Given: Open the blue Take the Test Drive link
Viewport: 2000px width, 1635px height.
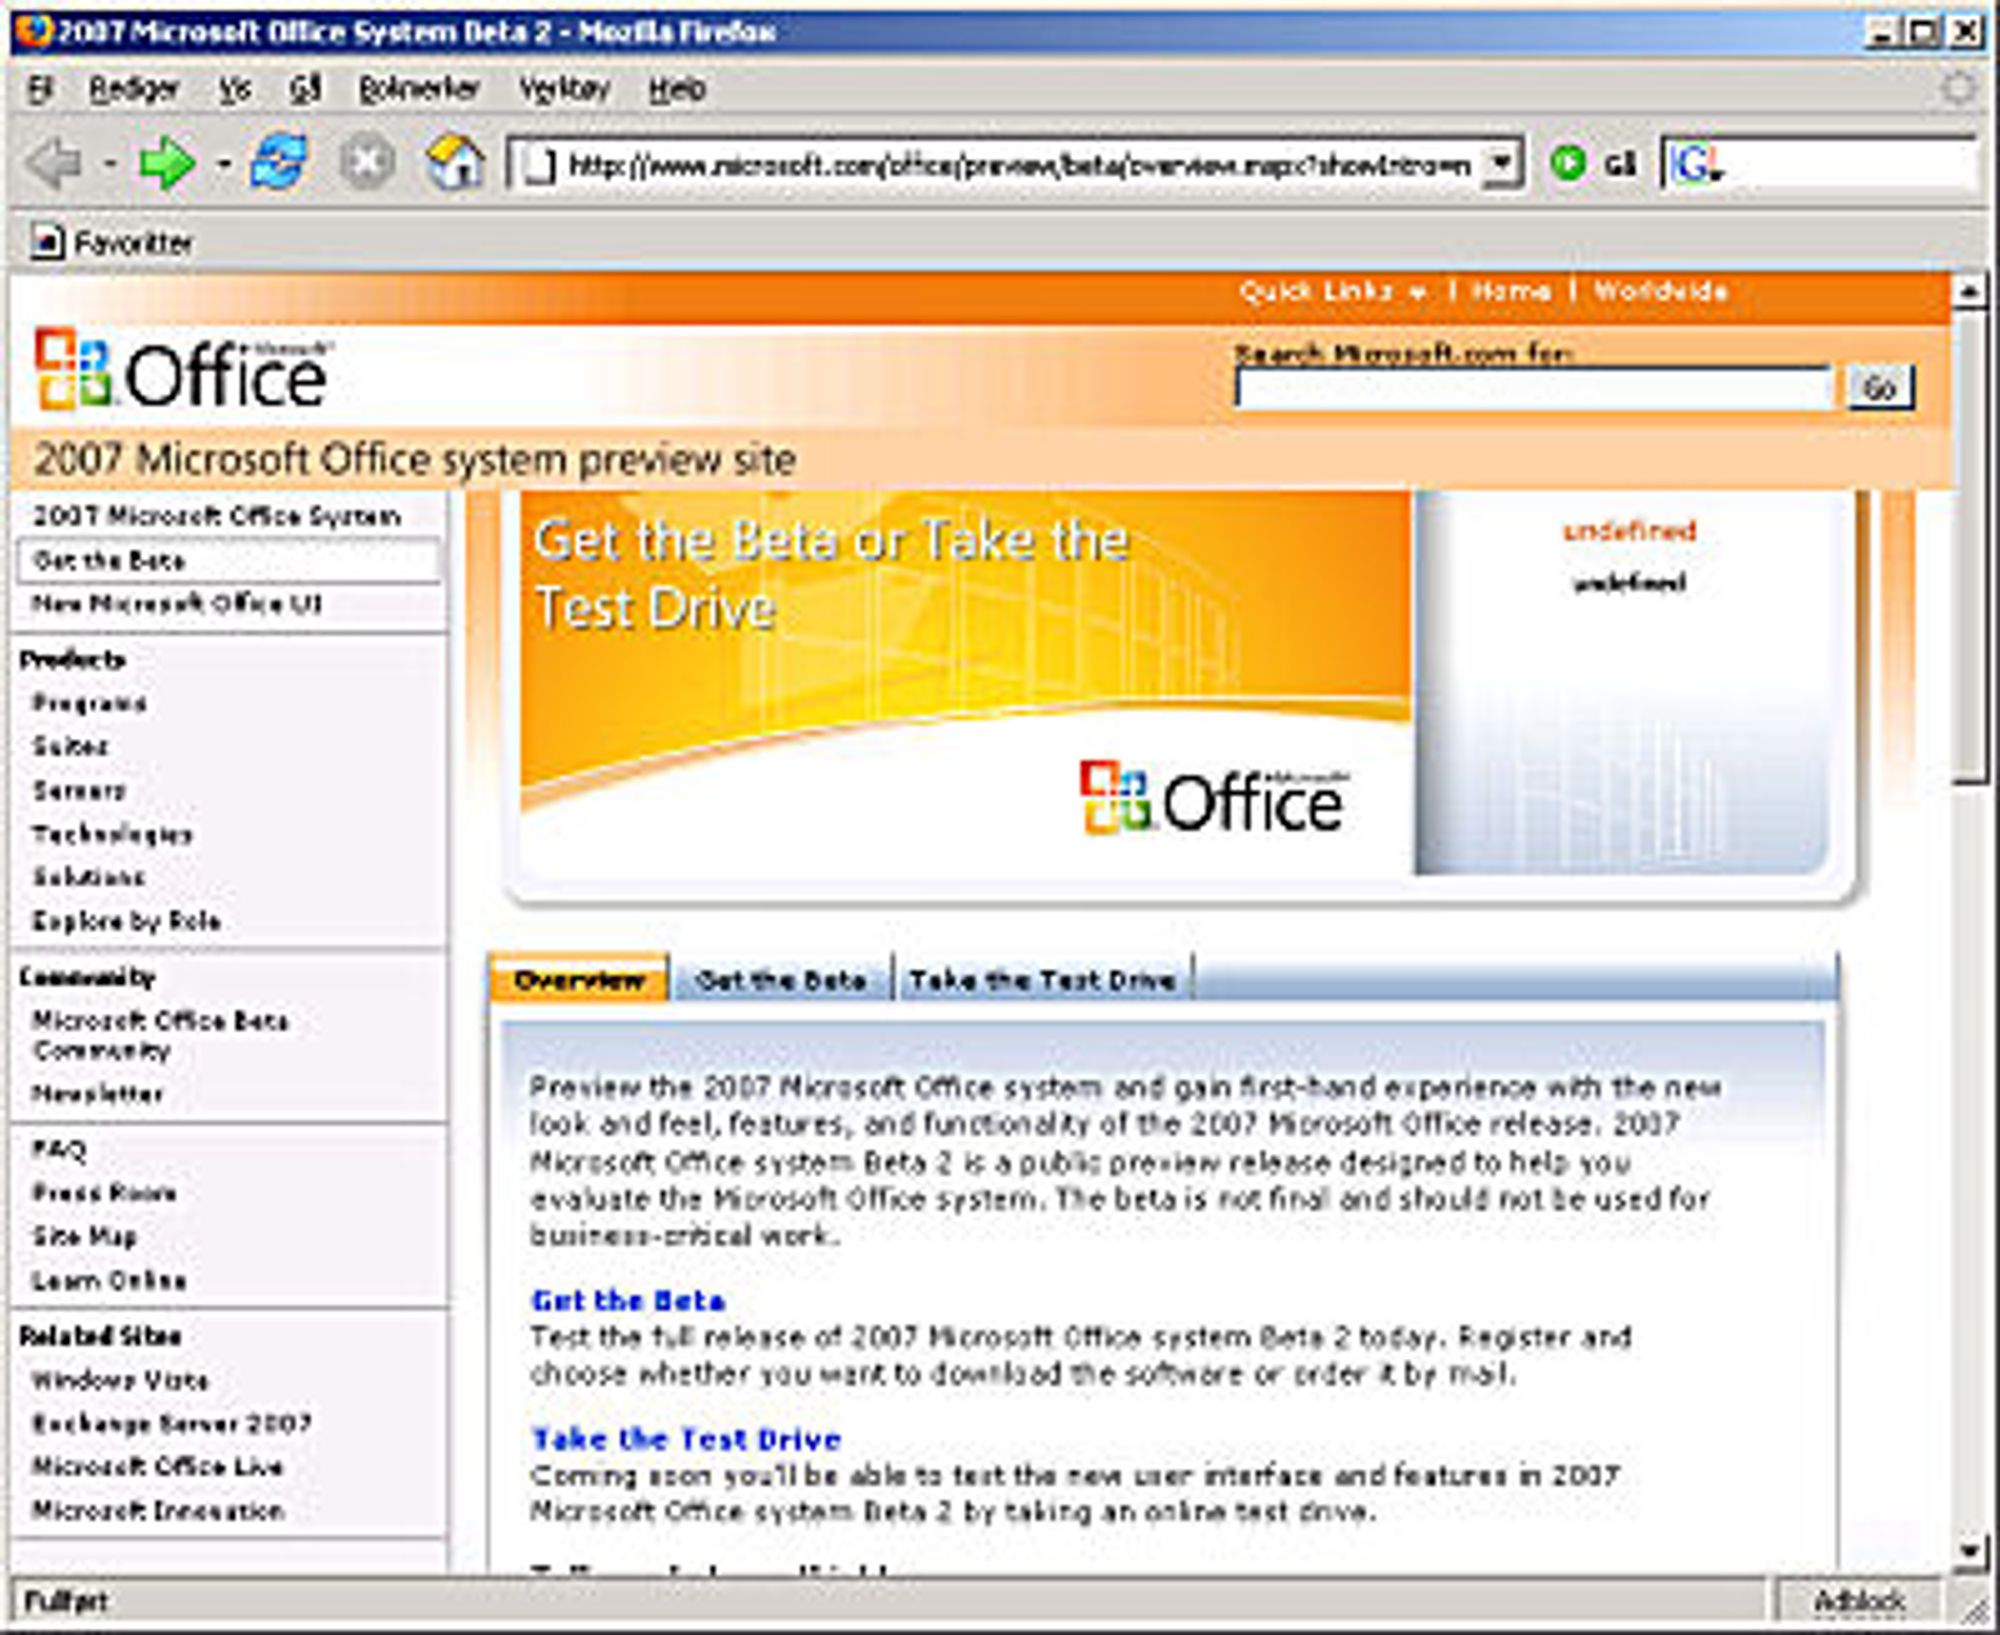Looking at the screenshot, I should [686, 1439].
